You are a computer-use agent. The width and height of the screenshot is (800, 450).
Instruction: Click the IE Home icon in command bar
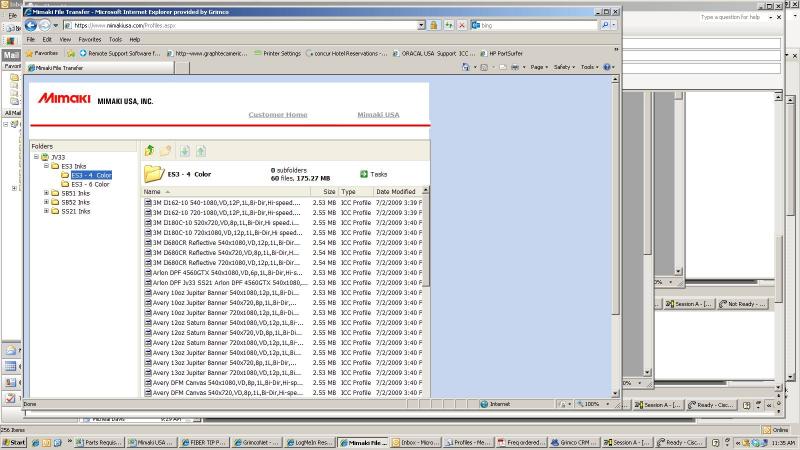465,67
